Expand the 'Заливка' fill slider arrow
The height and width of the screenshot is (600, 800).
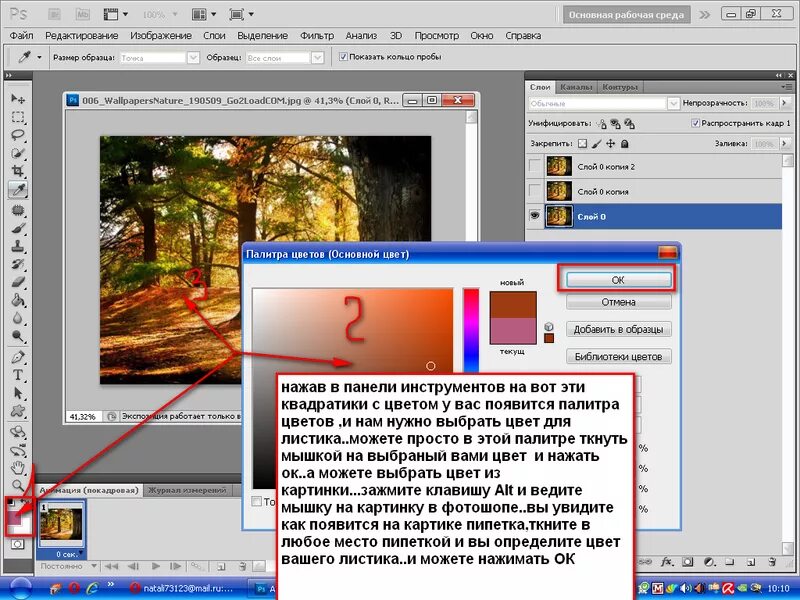[x=784, y=144]
